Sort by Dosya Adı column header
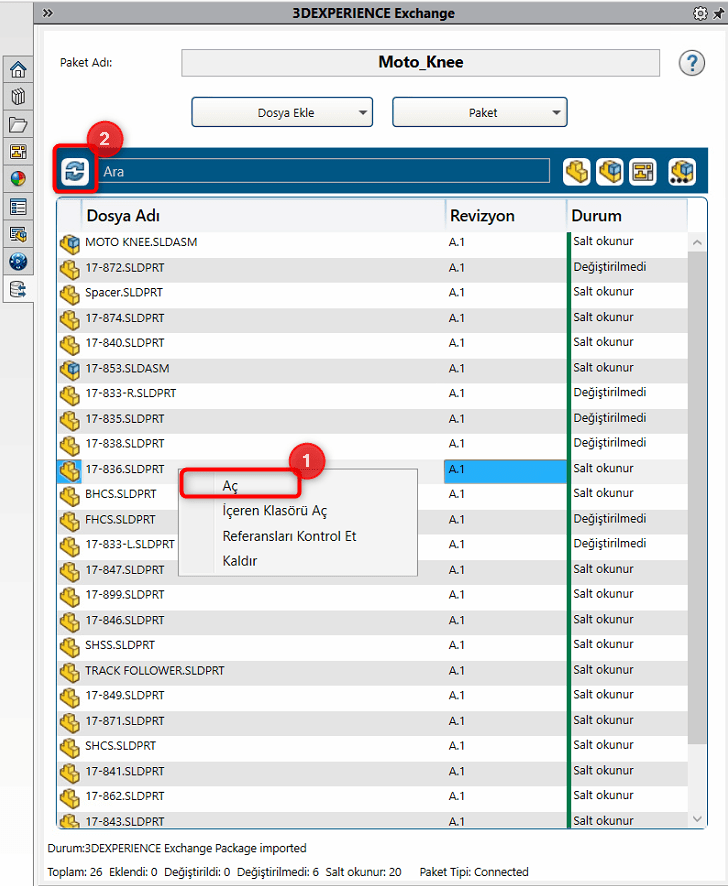The image size is (728, 886). click(263, 215)
